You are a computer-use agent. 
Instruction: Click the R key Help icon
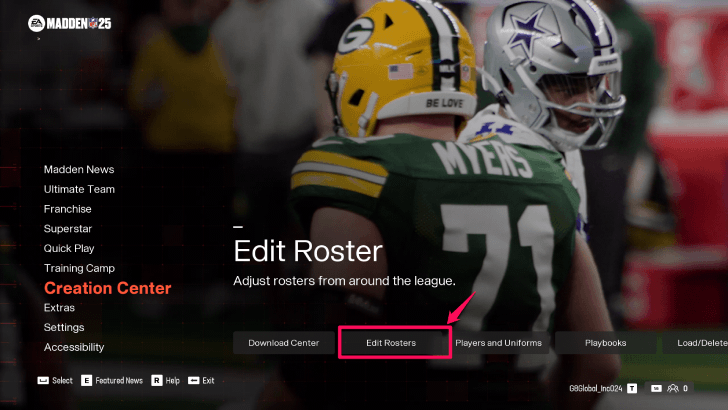(156, 380)
